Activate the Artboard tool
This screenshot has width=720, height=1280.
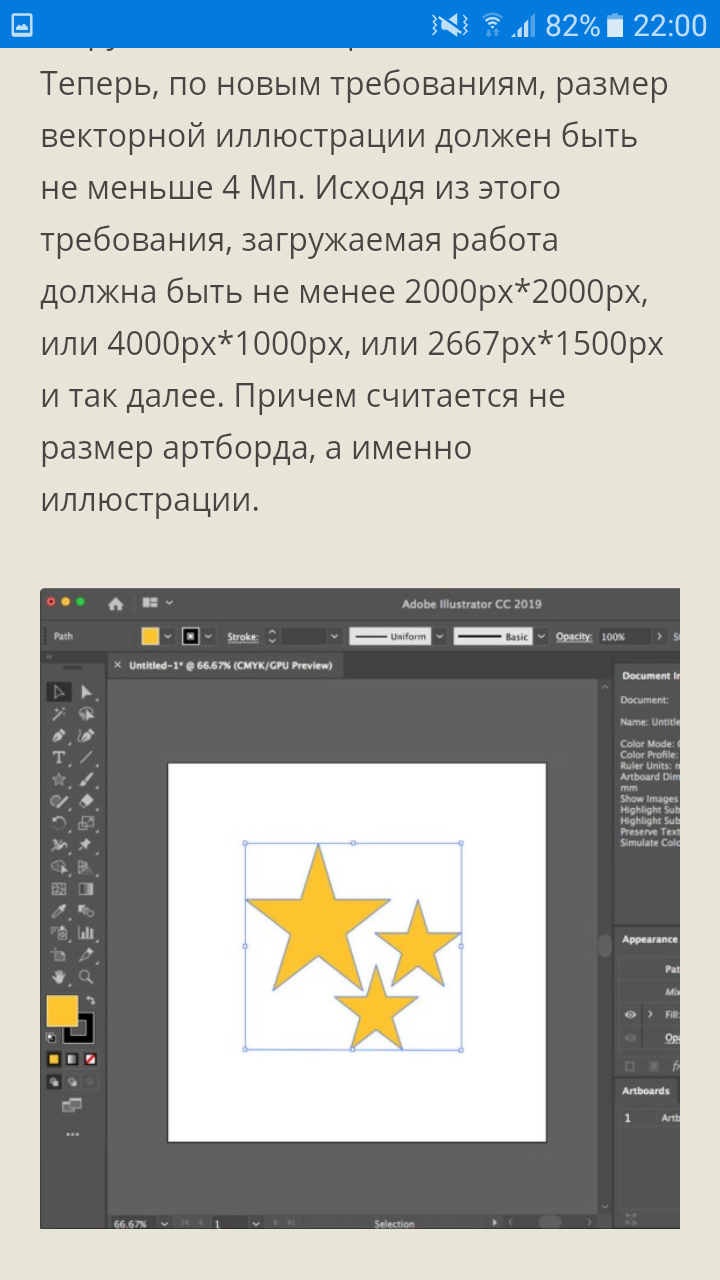pyautogui.click(x=58, y=954)
